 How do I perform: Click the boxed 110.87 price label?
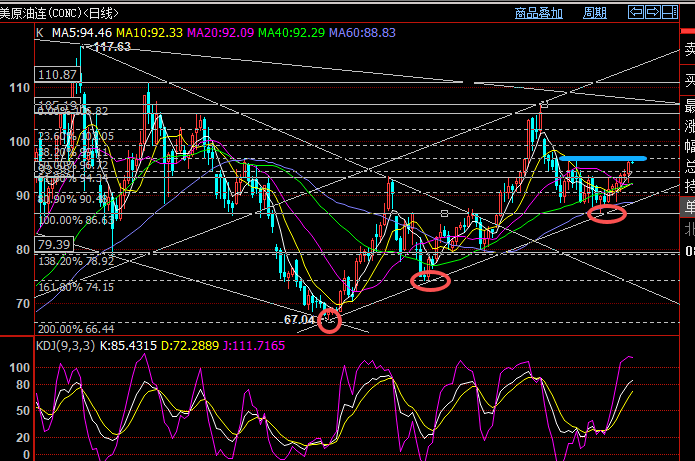point(58,74)
